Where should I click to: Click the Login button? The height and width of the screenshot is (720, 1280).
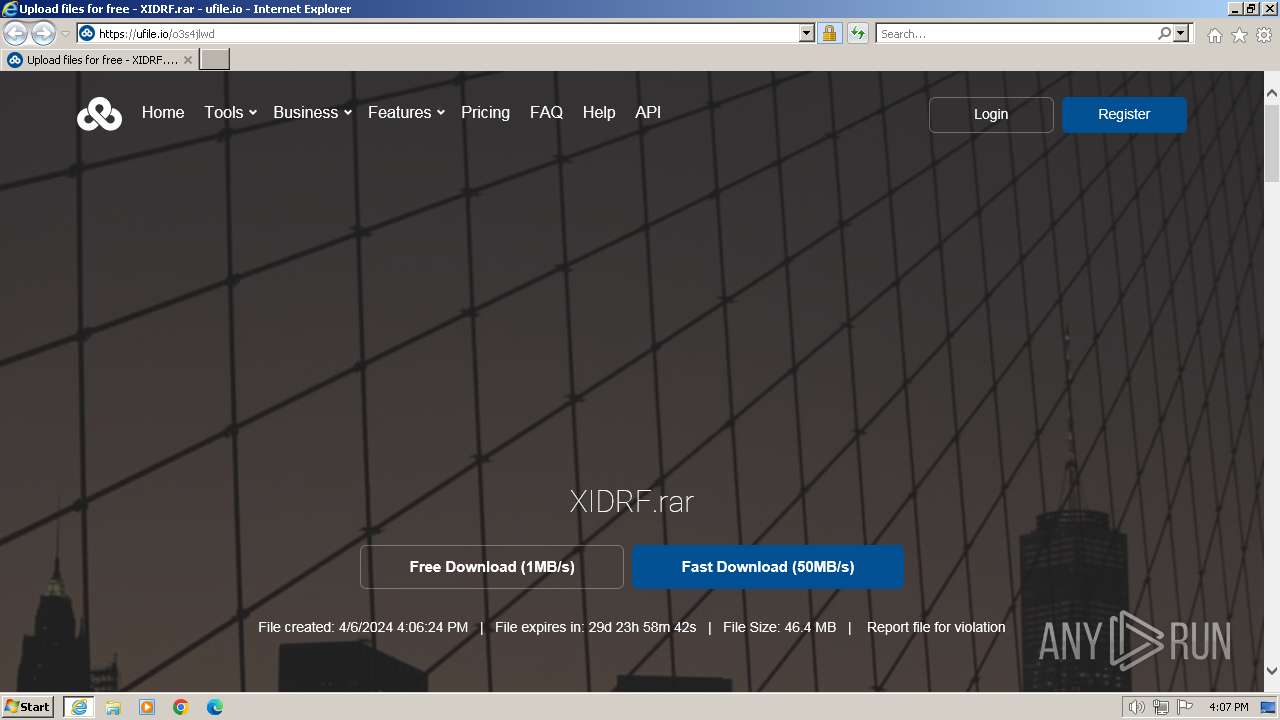[991, 114]
